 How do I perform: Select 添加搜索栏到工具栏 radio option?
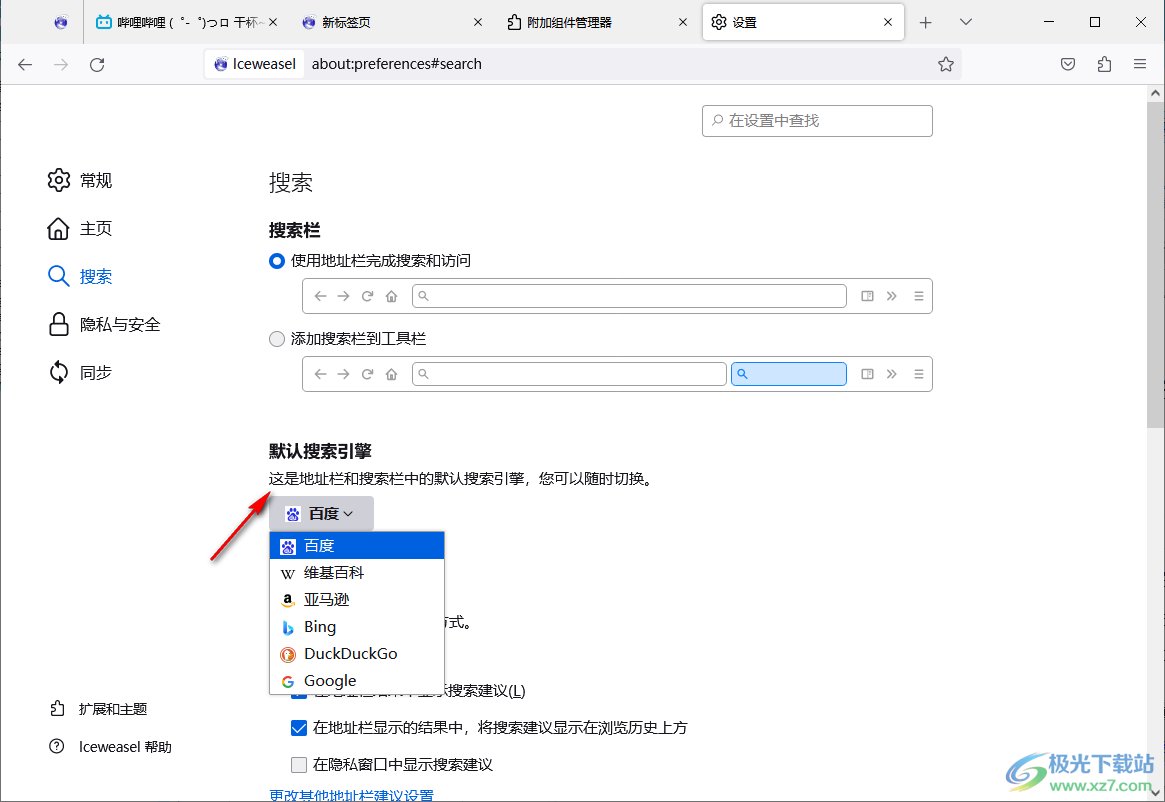(276, 339)
